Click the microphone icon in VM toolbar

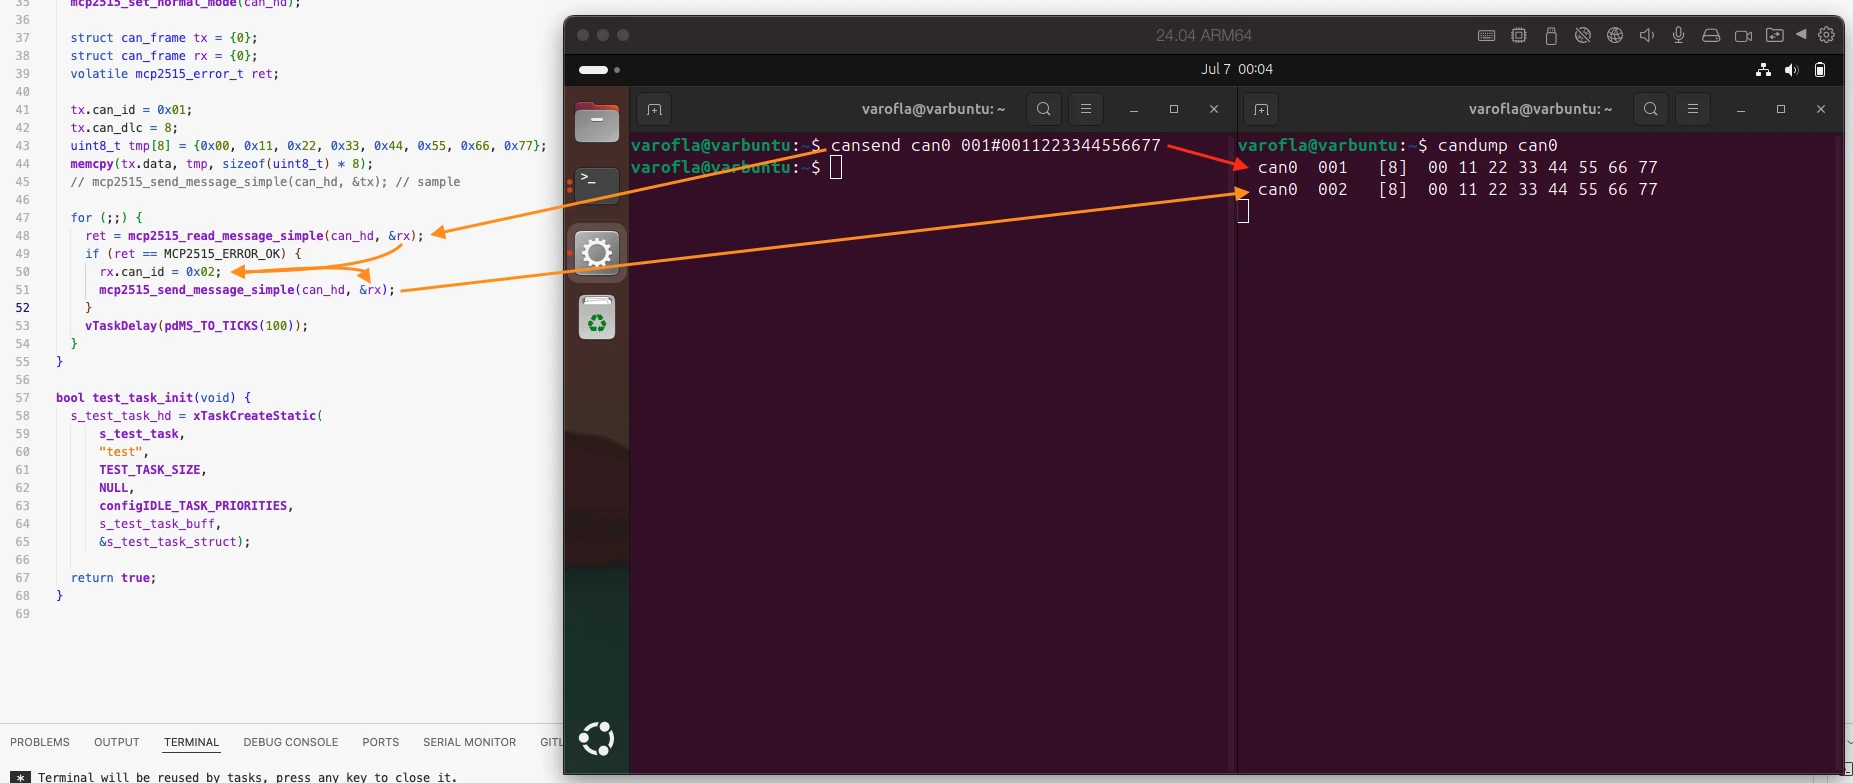[x=1679, y=35]
